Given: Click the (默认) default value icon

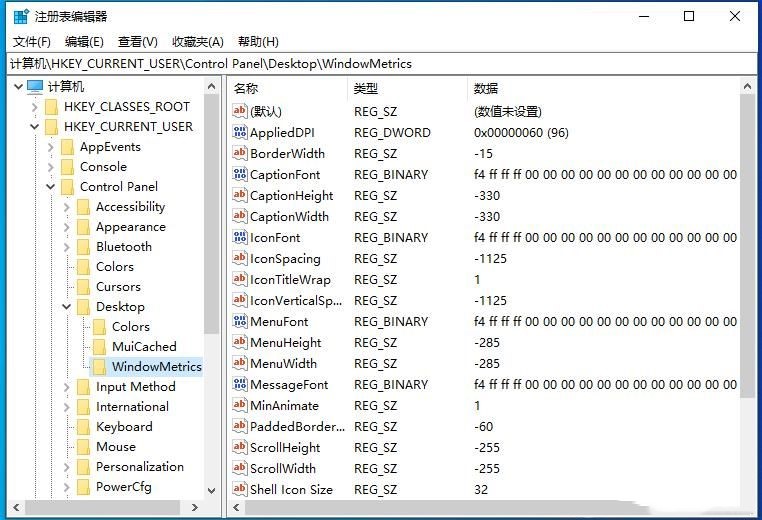Looking at the screenshot, I should 240,111.
